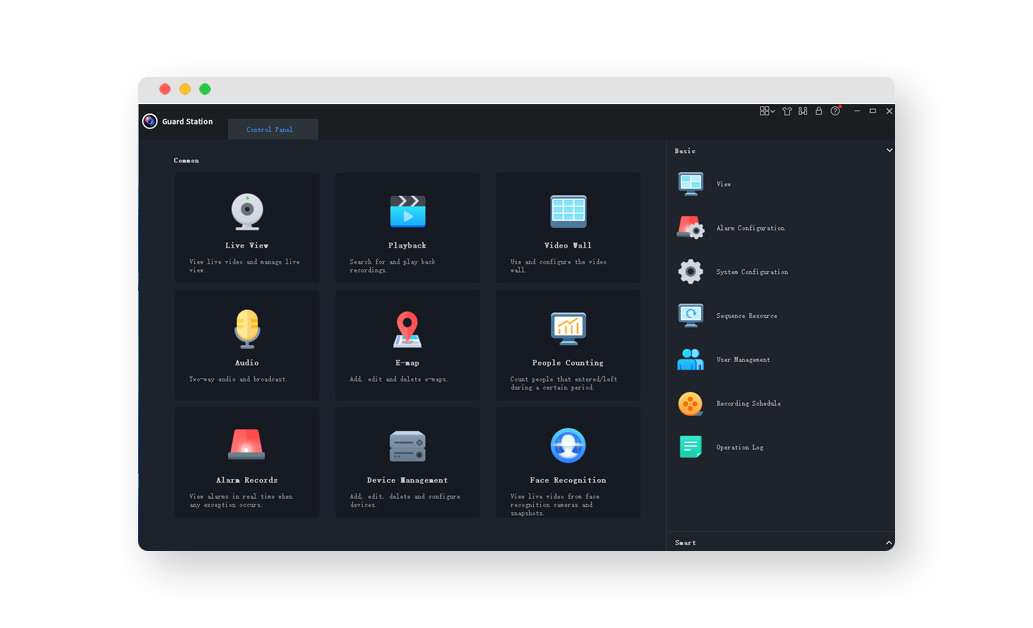Open the Live View webcam tile
The width and height of the screenshot is (1033, 628).
(246, 227)
